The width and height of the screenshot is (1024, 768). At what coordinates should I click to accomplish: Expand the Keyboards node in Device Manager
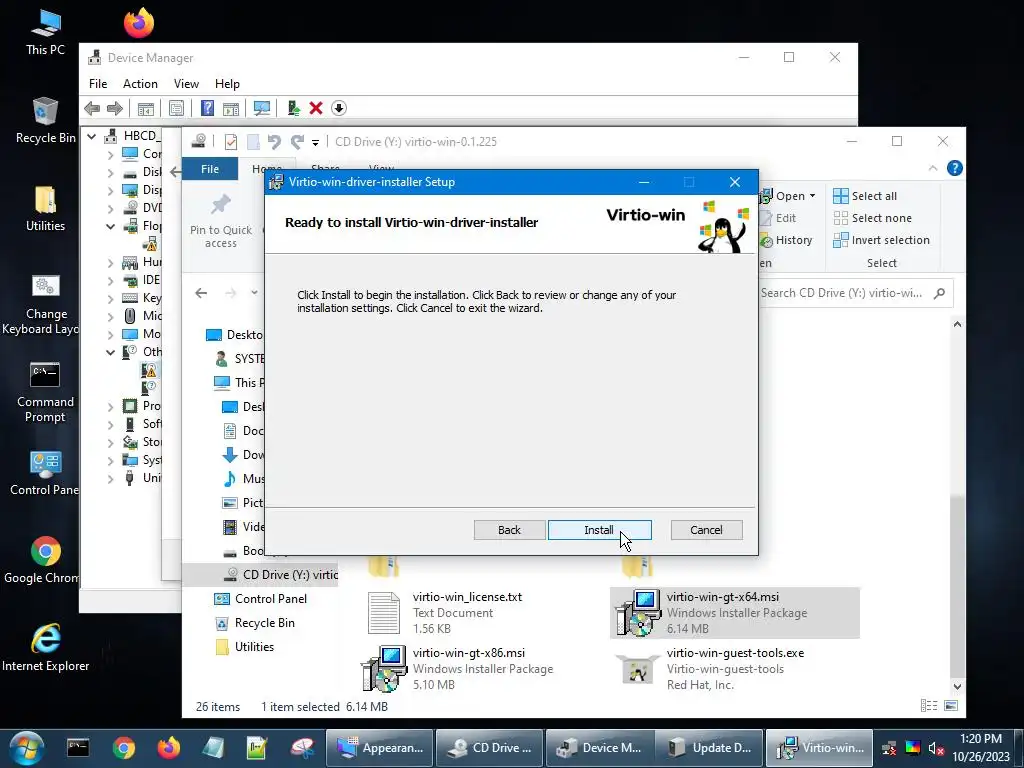pyautogui.click(x=110, y=298)
